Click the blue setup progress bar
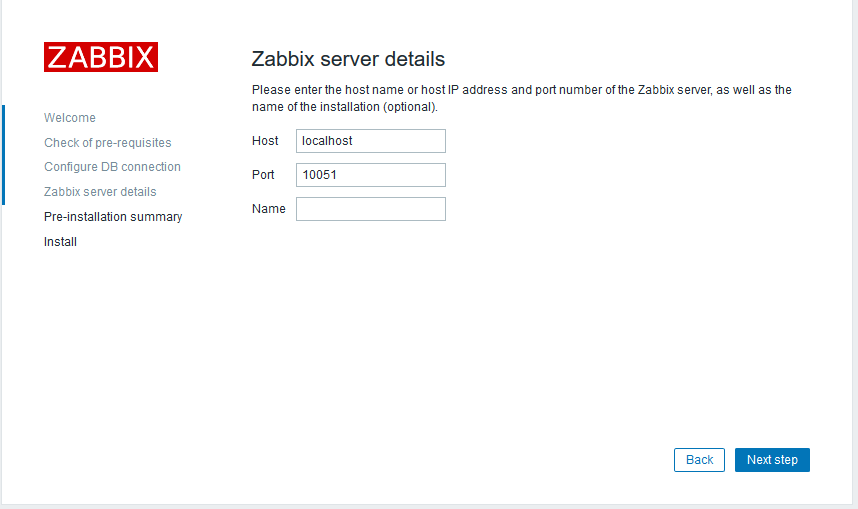Image resolution: width=858 pixels, height=509 pixels. click(3, 155)
